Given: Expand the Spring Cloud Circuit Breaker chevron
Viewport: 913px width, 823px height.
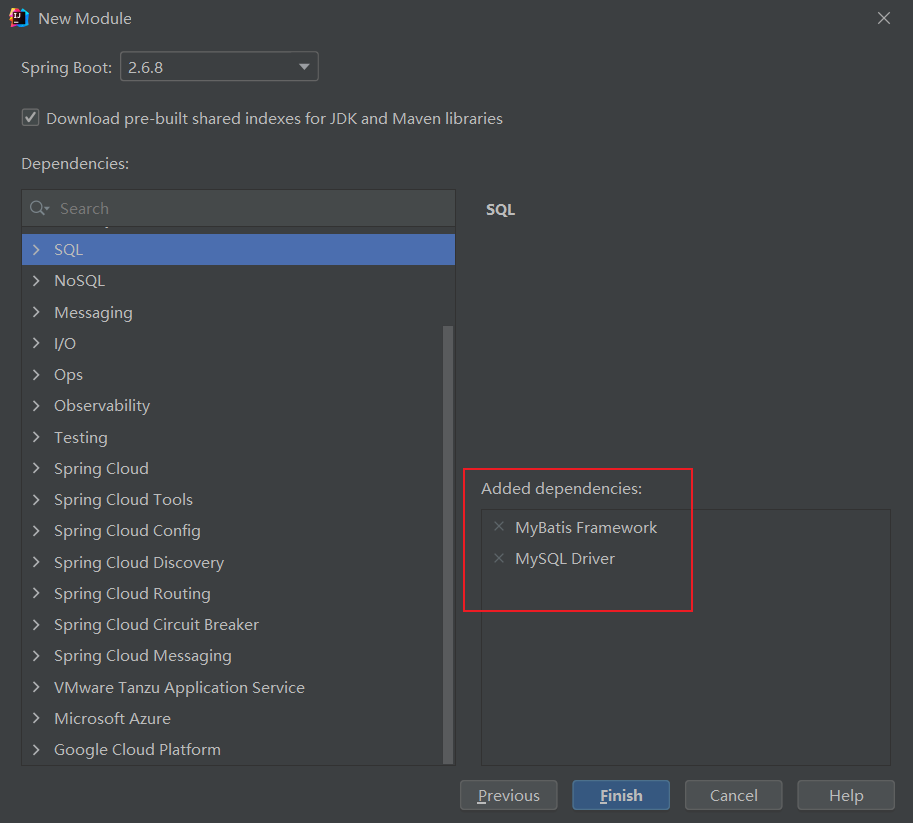Looking at the screenshot, I should pos(36,624).
